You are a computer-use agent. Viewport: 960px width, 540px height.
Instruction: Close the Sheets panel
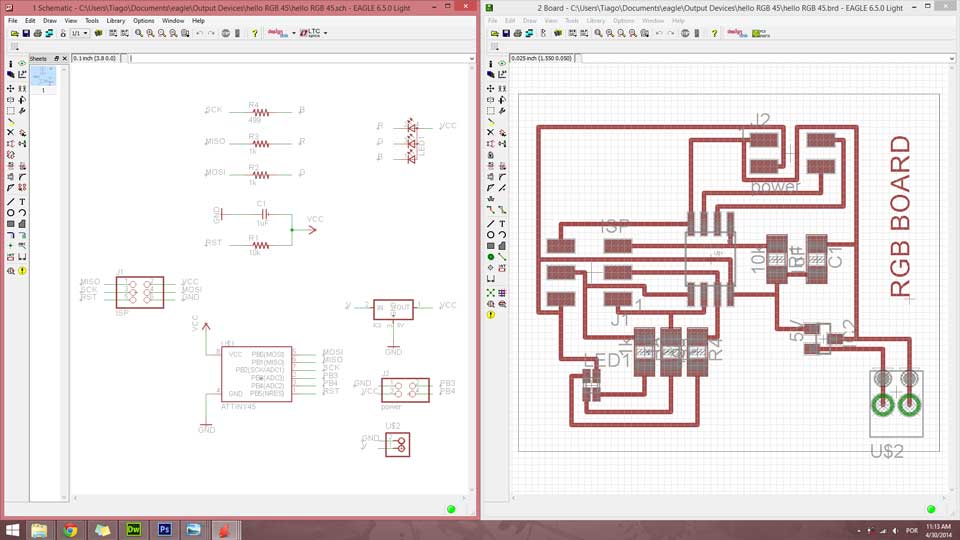(x=64, y=59)
